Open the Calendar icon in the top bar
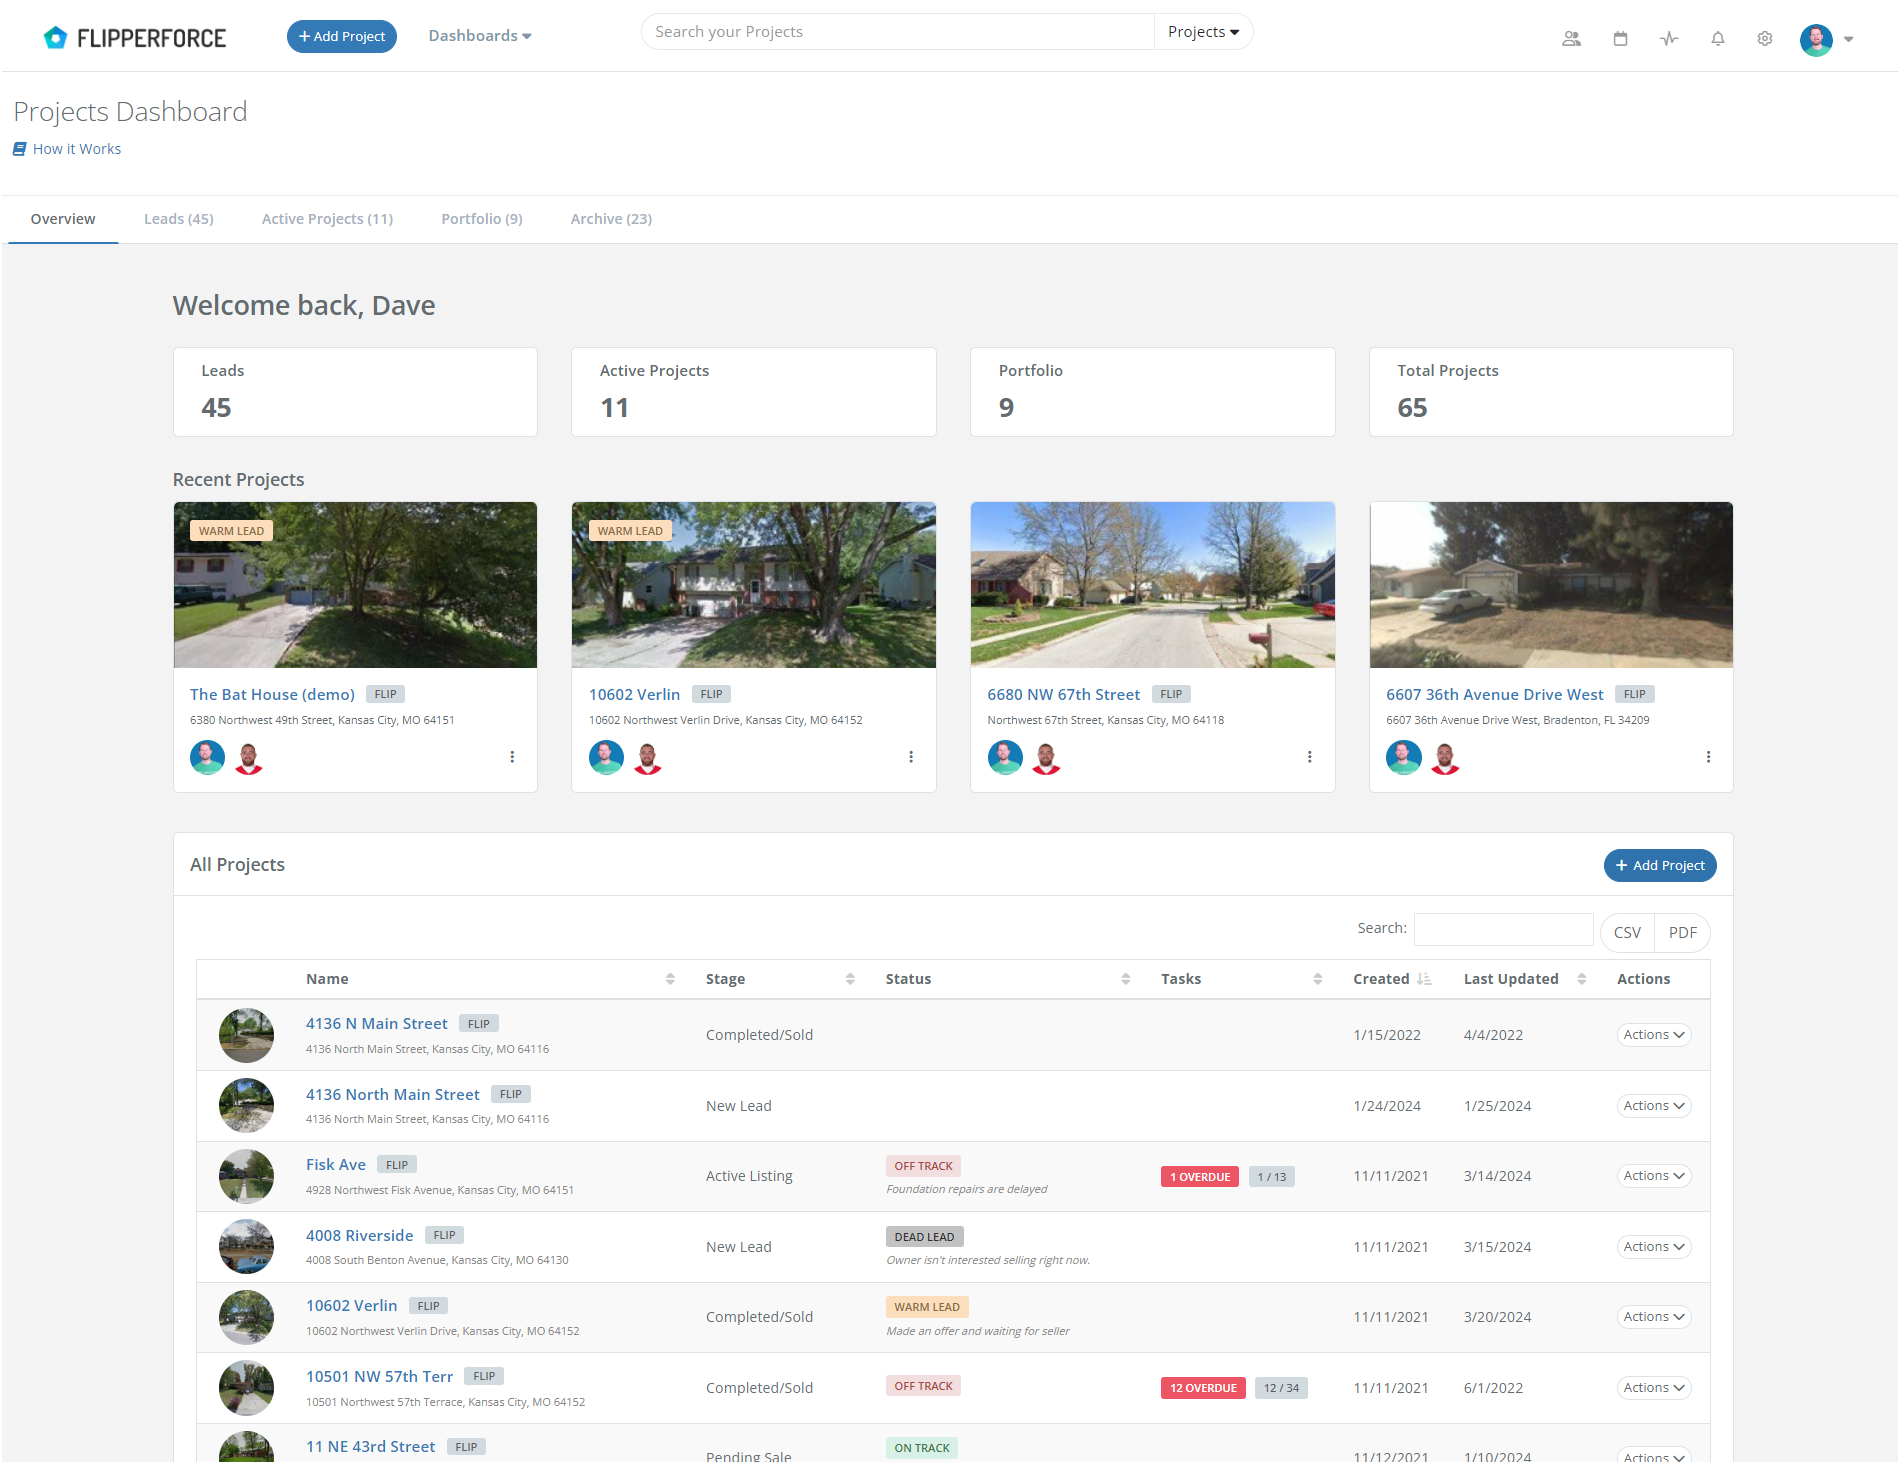The width and height of the screenshot is (1898, 1462). (x=1619, y=38)
